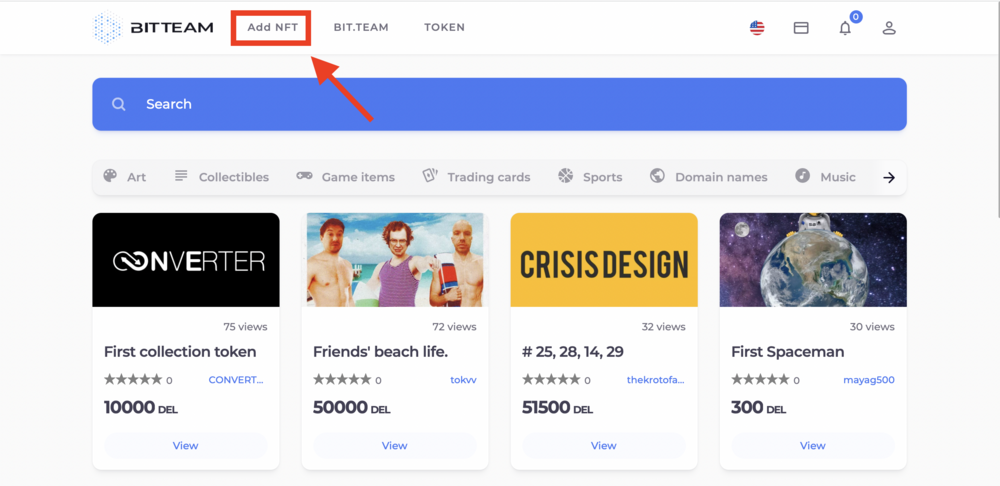Select the Trading cards category

(489, 177)
